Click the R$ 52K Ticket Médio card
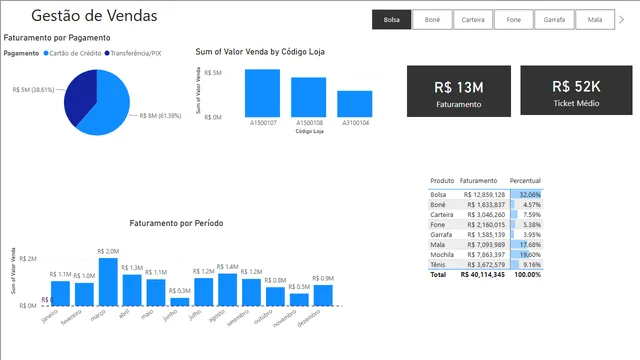The height and width of the screenshot is (360, 640). click(x=576, y=90)
